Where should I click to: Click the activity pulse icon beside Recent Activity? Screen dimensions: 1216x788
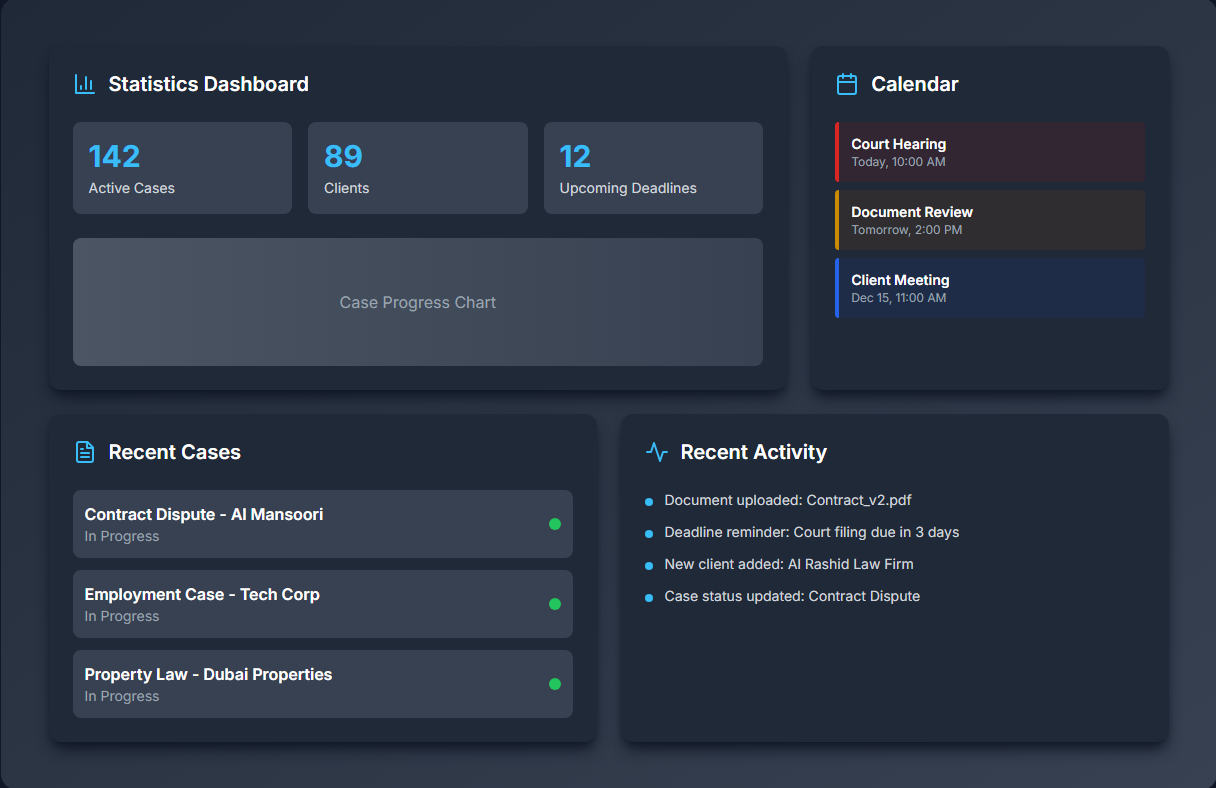tap(656, 452)
